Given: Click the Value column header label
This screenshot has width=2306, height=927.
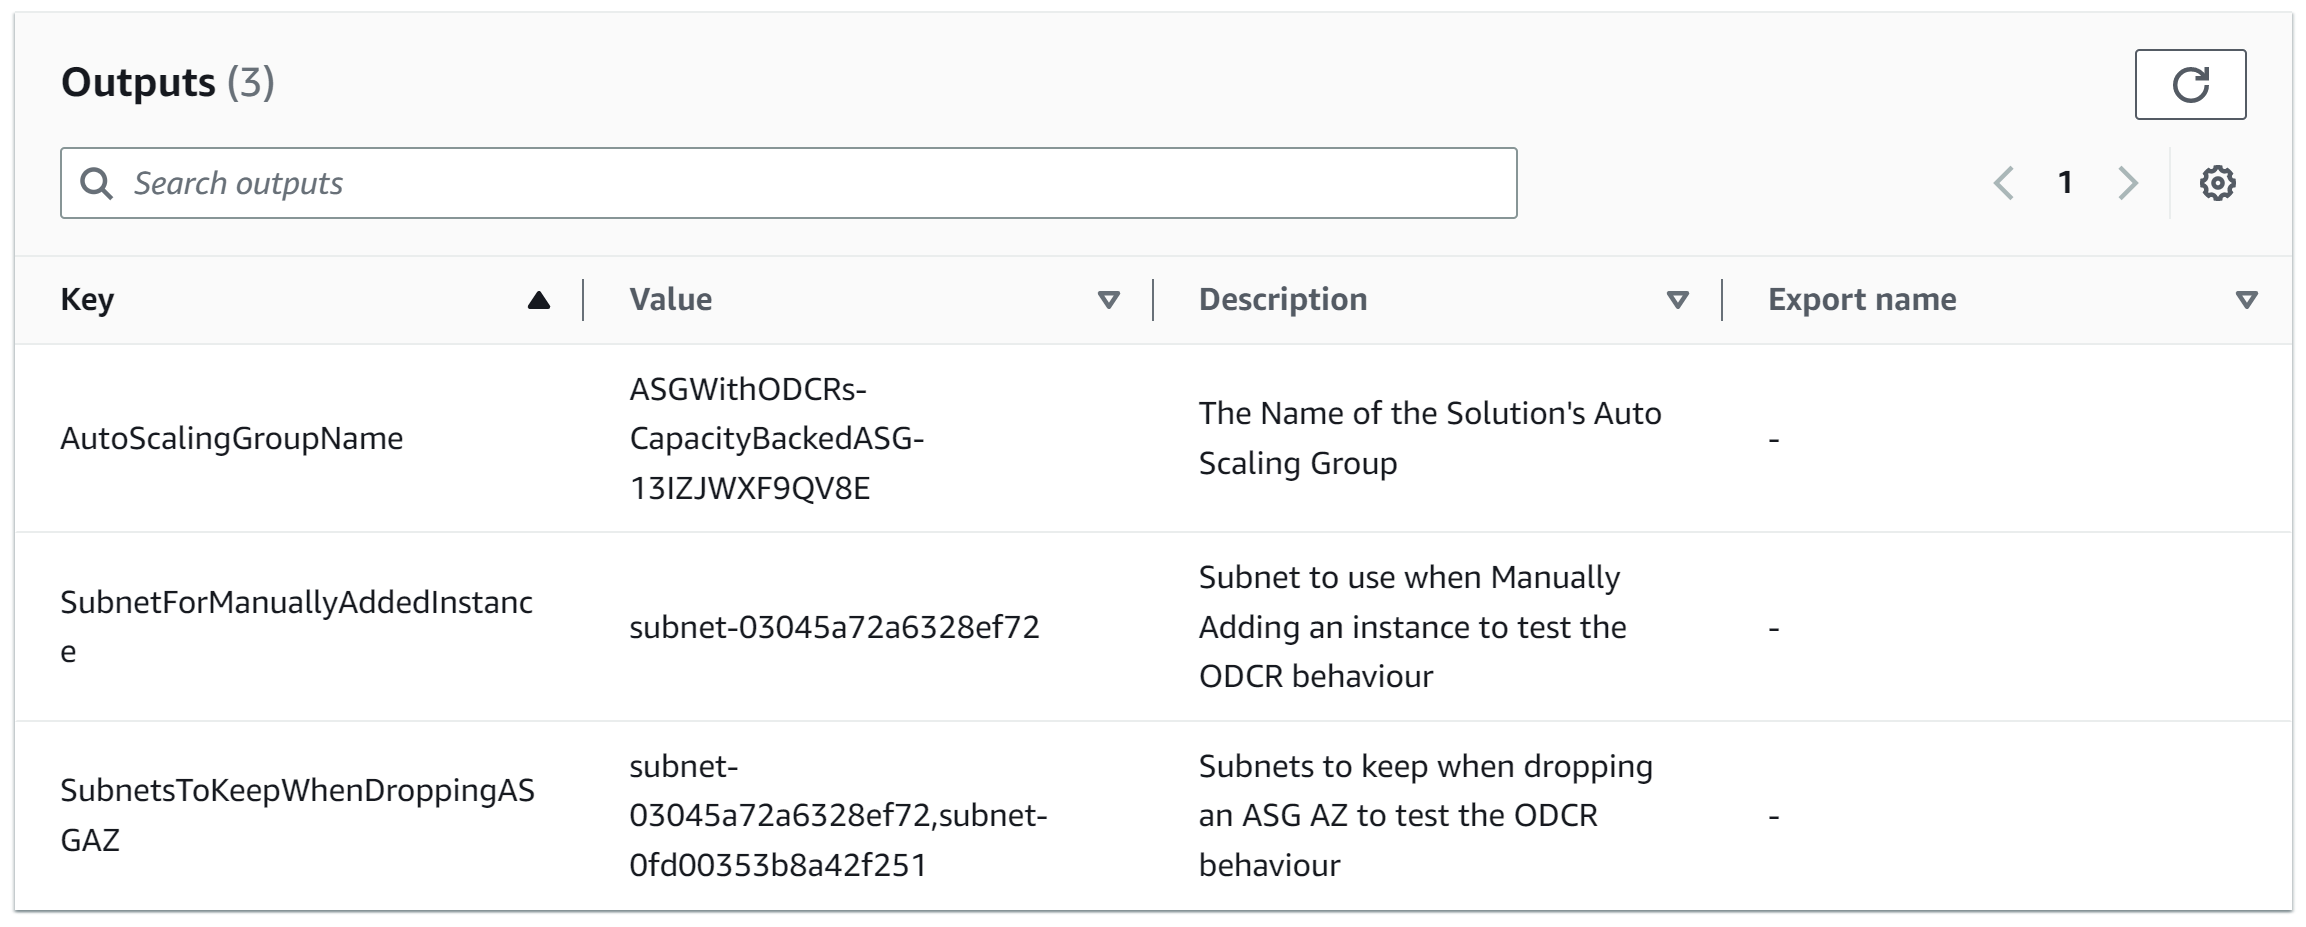Looking at the screenshot, I should pos(670,300).
